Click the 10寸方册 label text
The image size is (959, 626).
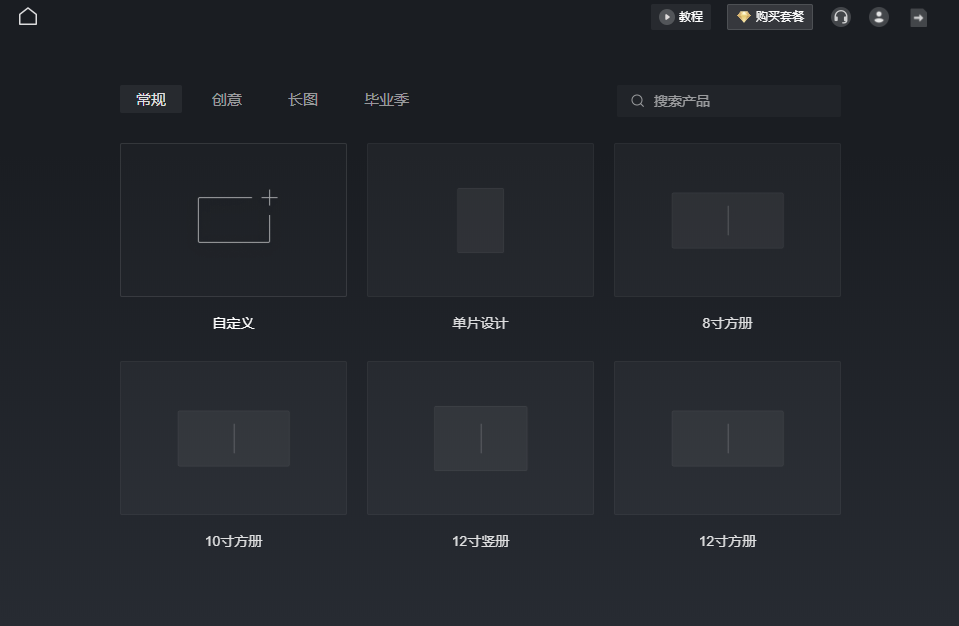click(234, 541)
